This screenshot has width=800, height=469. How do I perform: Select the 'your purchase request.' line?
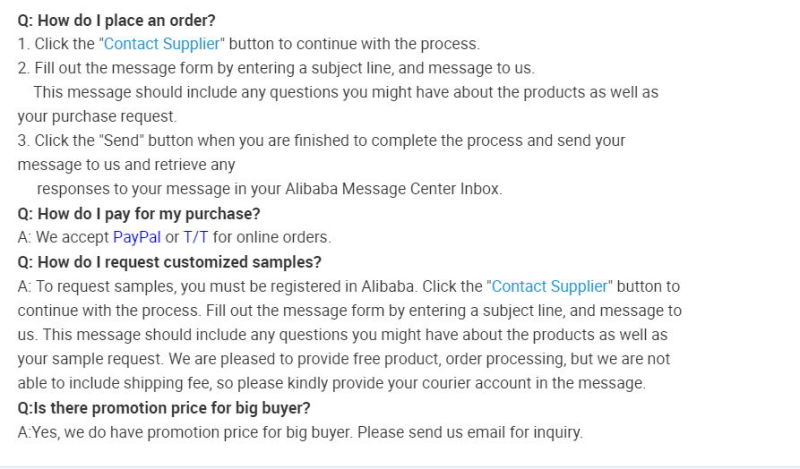(97, 116)
